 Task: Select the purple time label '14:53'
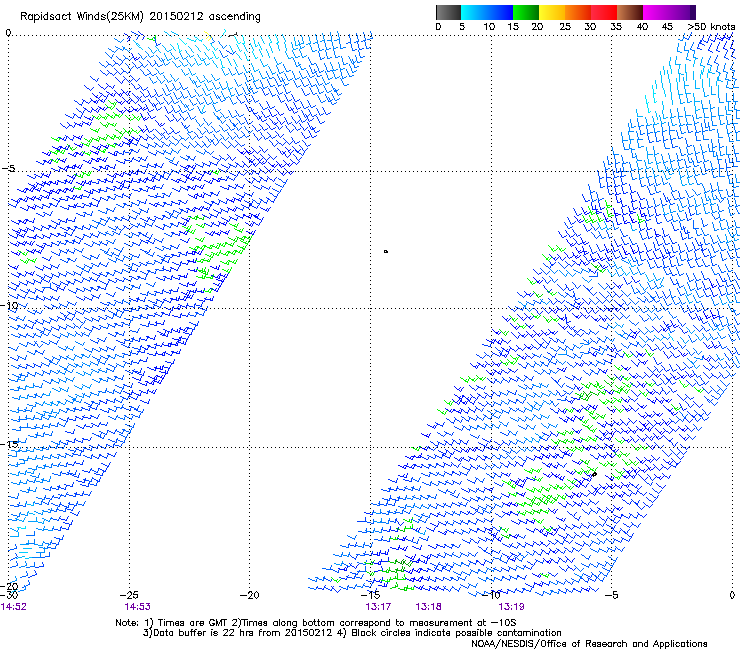point(137,607)
